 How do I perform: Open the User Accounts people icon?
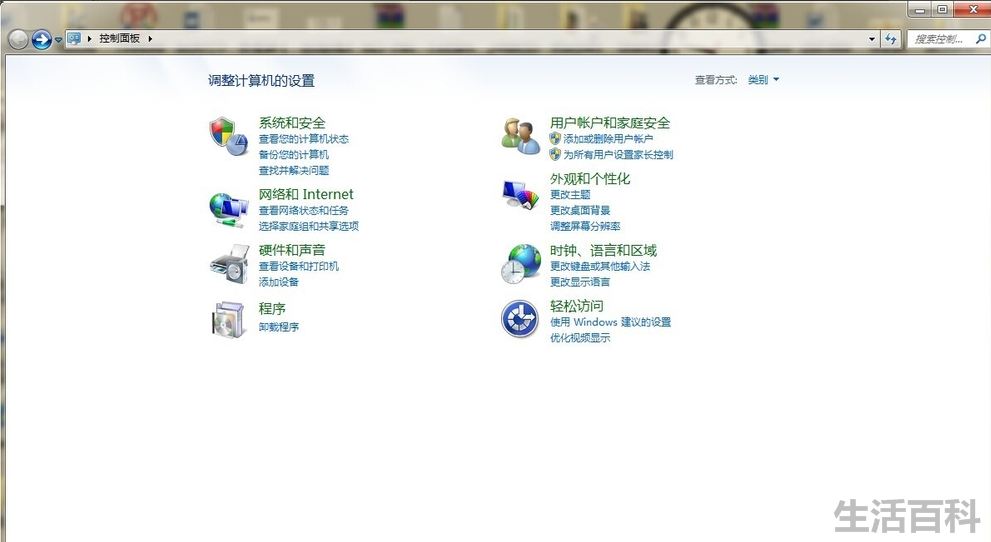click(x=521, y=136)
